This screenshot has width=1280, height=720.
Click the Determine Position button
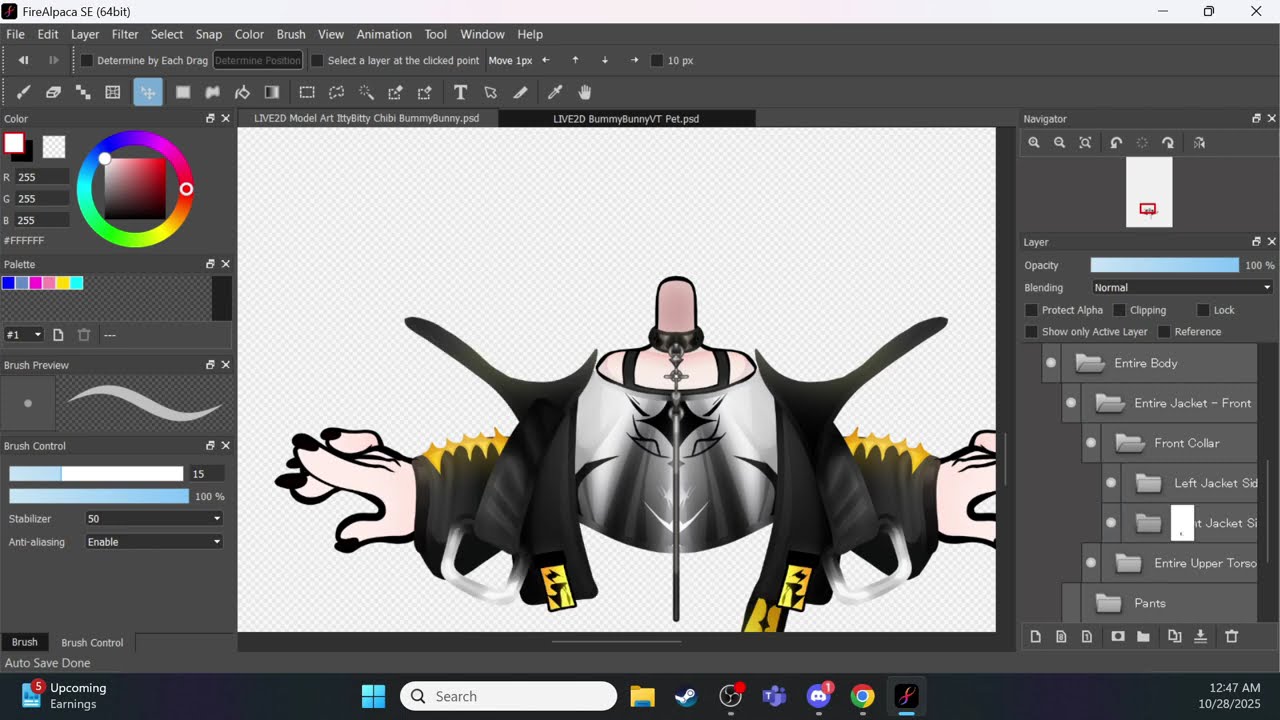[x=257, y=60]
